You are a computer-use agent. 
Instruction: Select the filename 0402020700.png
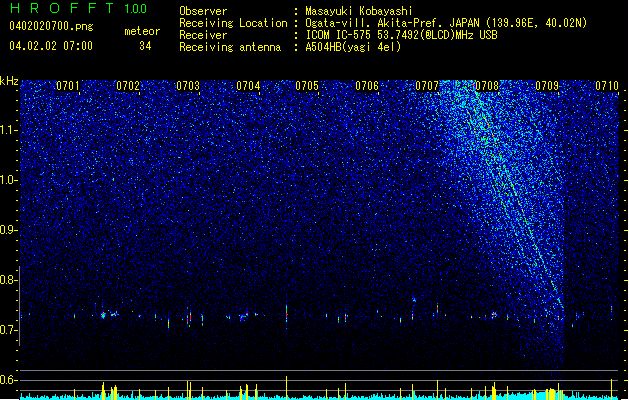51,27
